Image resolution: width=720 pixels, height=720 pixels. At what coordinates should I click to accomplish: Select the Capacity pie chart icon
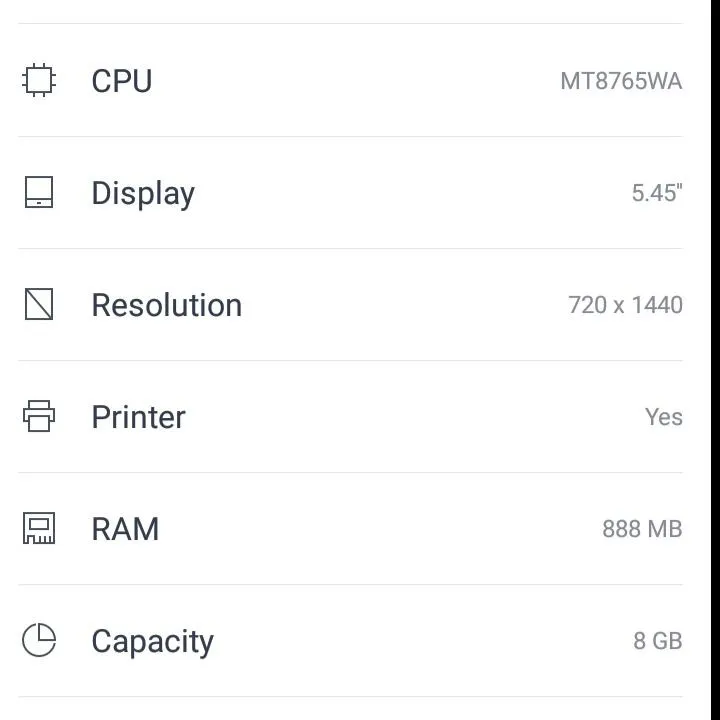pos(39,640)
